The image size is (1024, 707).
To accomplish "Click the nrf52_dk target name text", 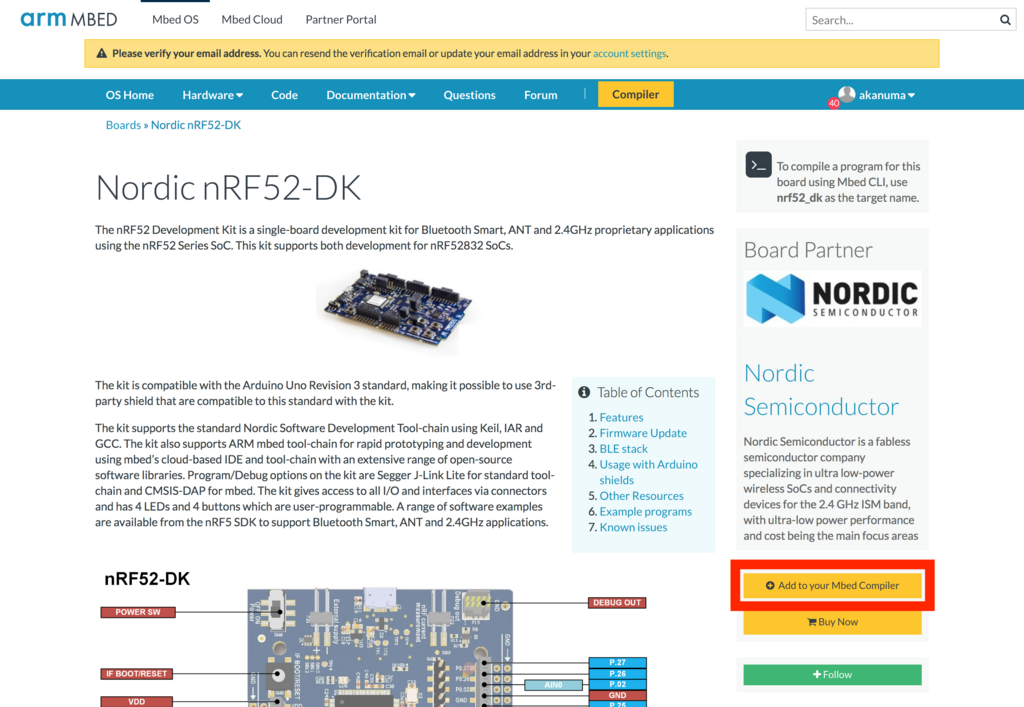I will tap(799, 198).
